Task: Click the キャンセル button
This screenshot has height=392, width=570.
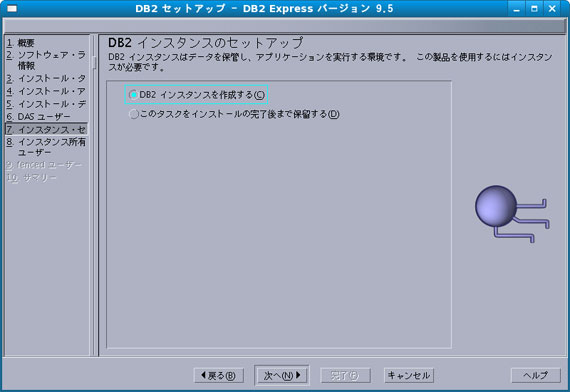Action: pos(409,375)
